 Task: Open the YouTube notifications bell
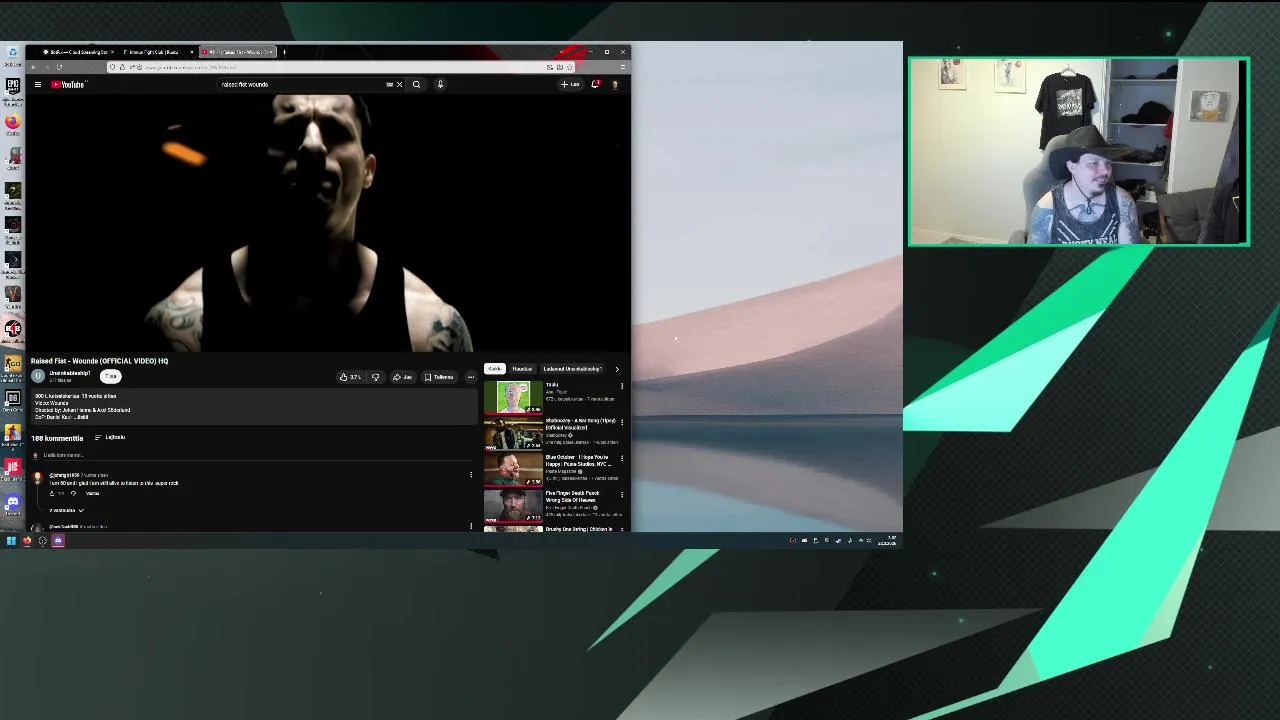[595, 84]
